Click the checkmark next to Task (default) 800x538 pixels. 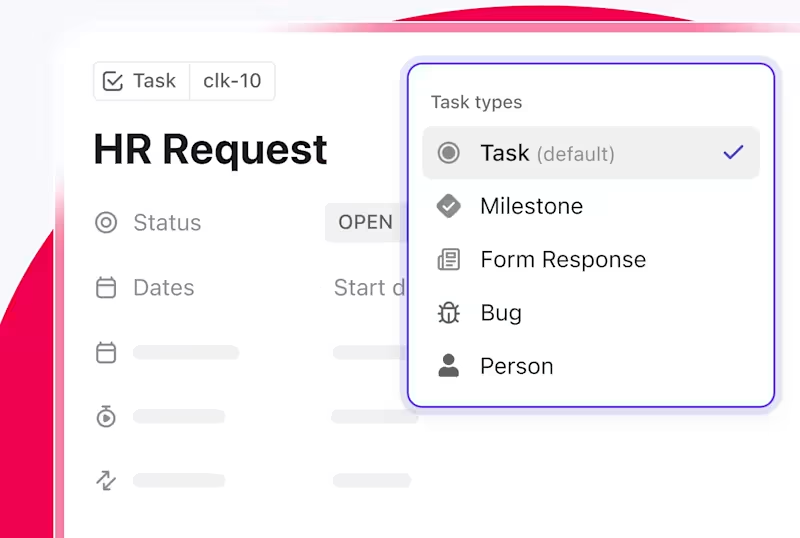click(733, 153)
